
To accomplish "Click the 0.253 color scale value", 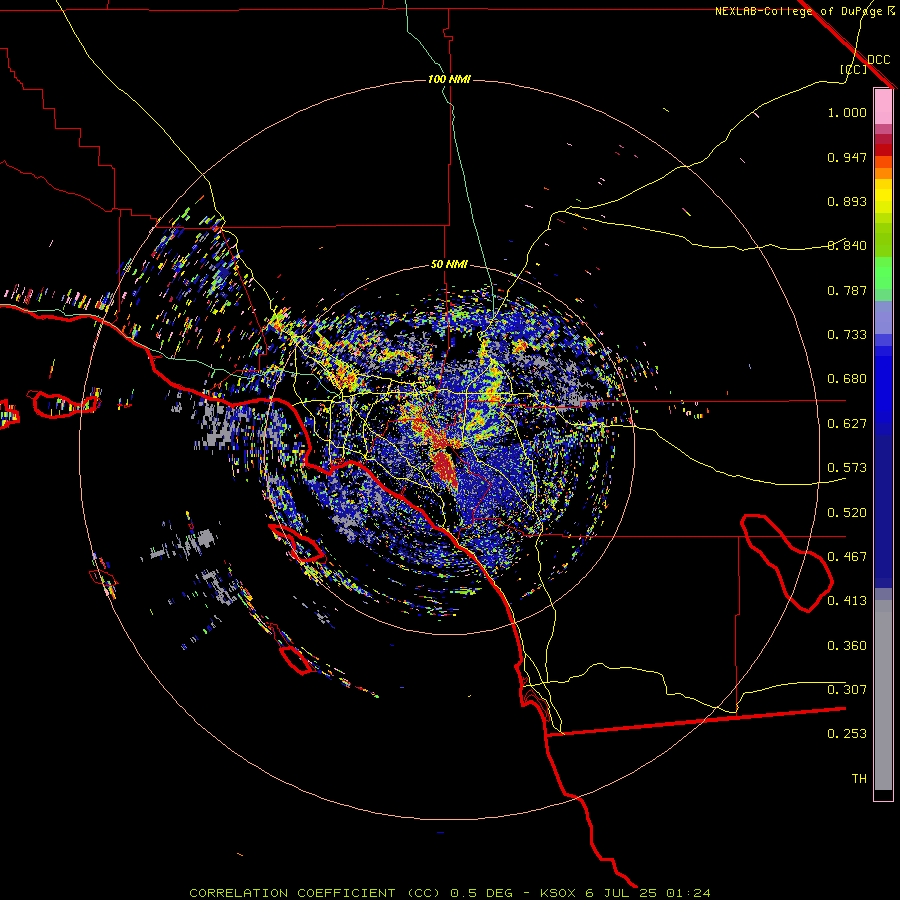I will pos(847,734).
